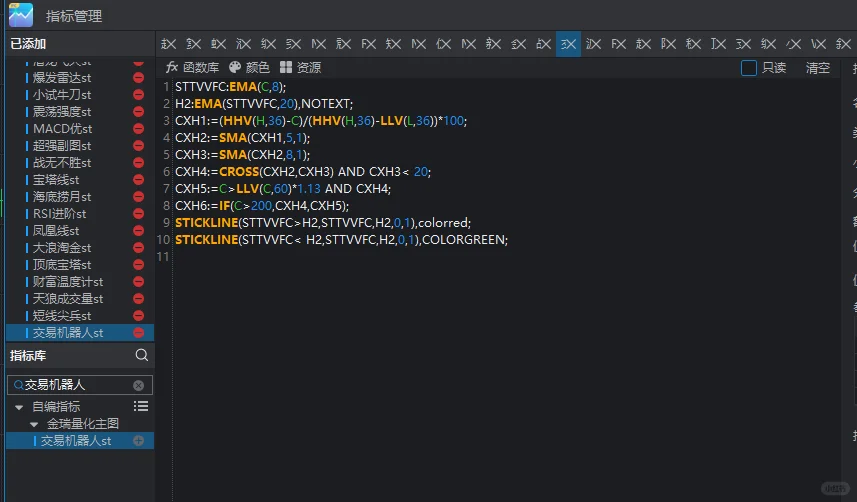
Task: Click code line CXH3:=SMA(CXH2,8,1);
Action: [242, 154]
